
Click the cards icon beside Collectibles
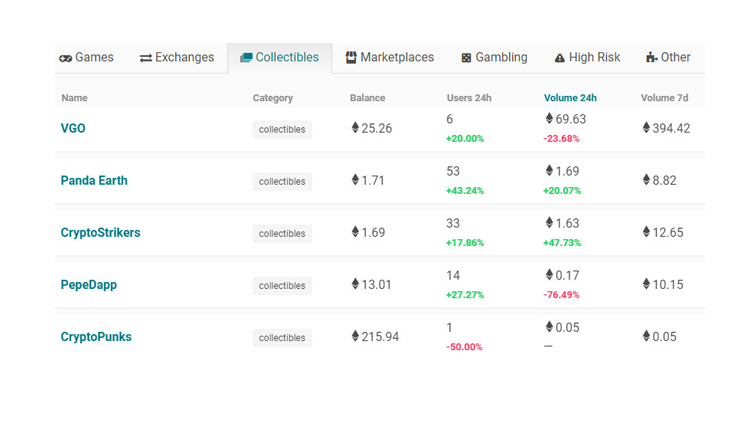coord(246,57)
